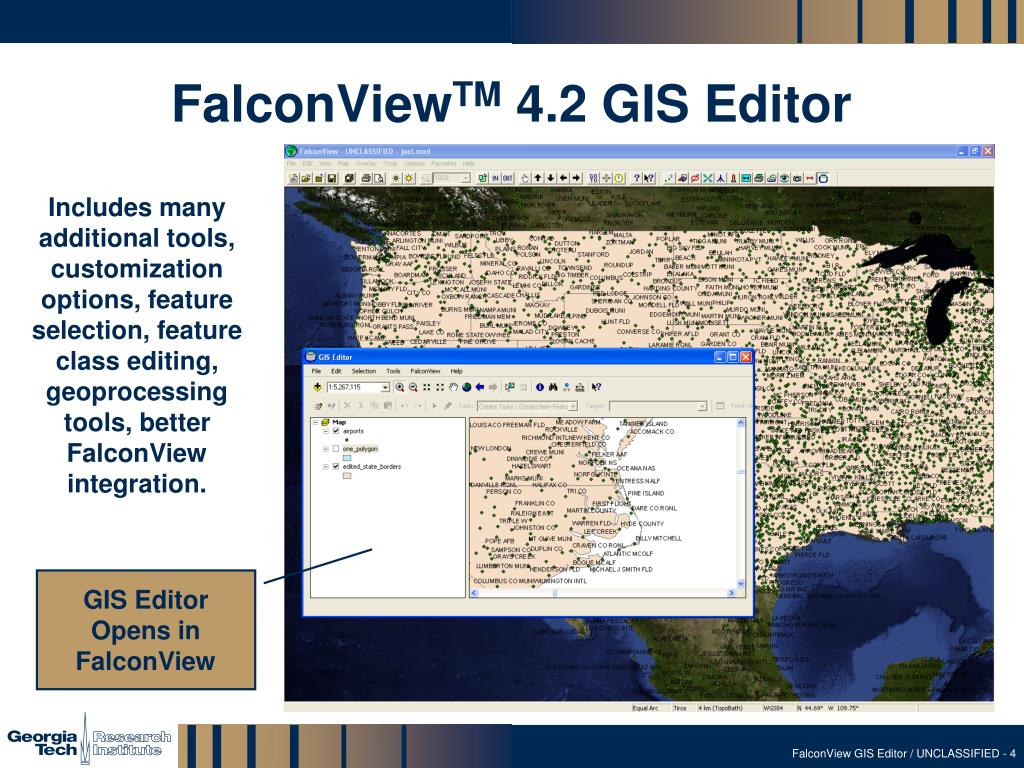Click the map horizontal scrollbar right arrow
Image resolution: width=1024 pixels, height=768 pixels.
pyautogui.click(x=731, y=593)
